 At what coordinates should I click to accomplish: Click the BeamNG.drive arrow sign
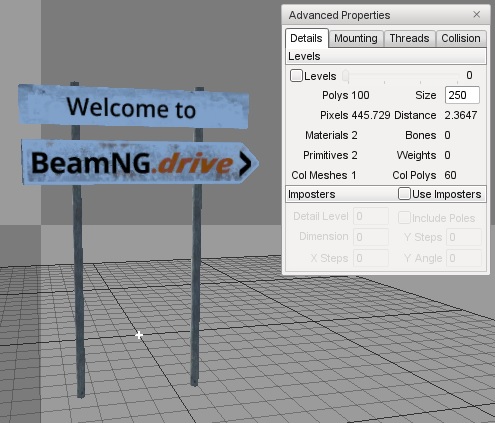pyautogui.click(x=139, y=163)
